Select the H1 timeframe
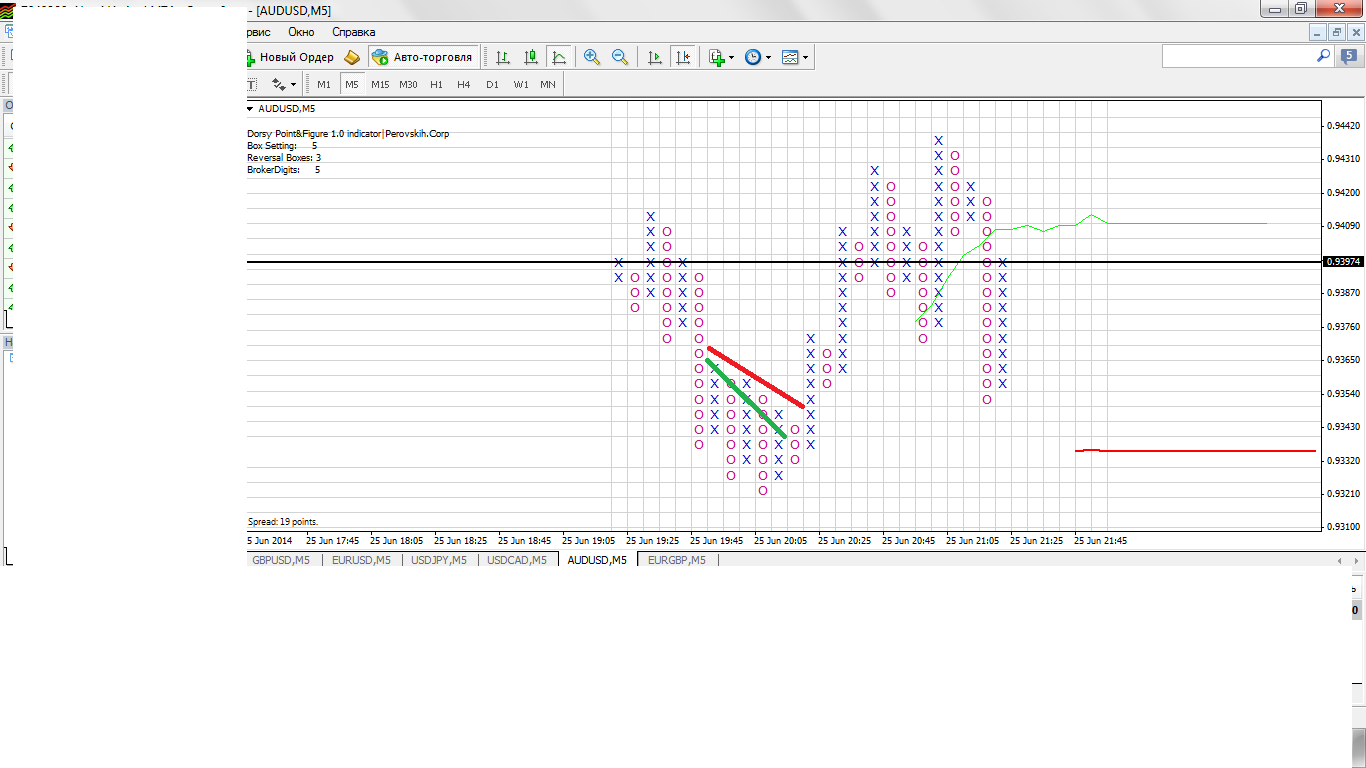This screenshot has height=768, width=1366. tap(436, 84)
